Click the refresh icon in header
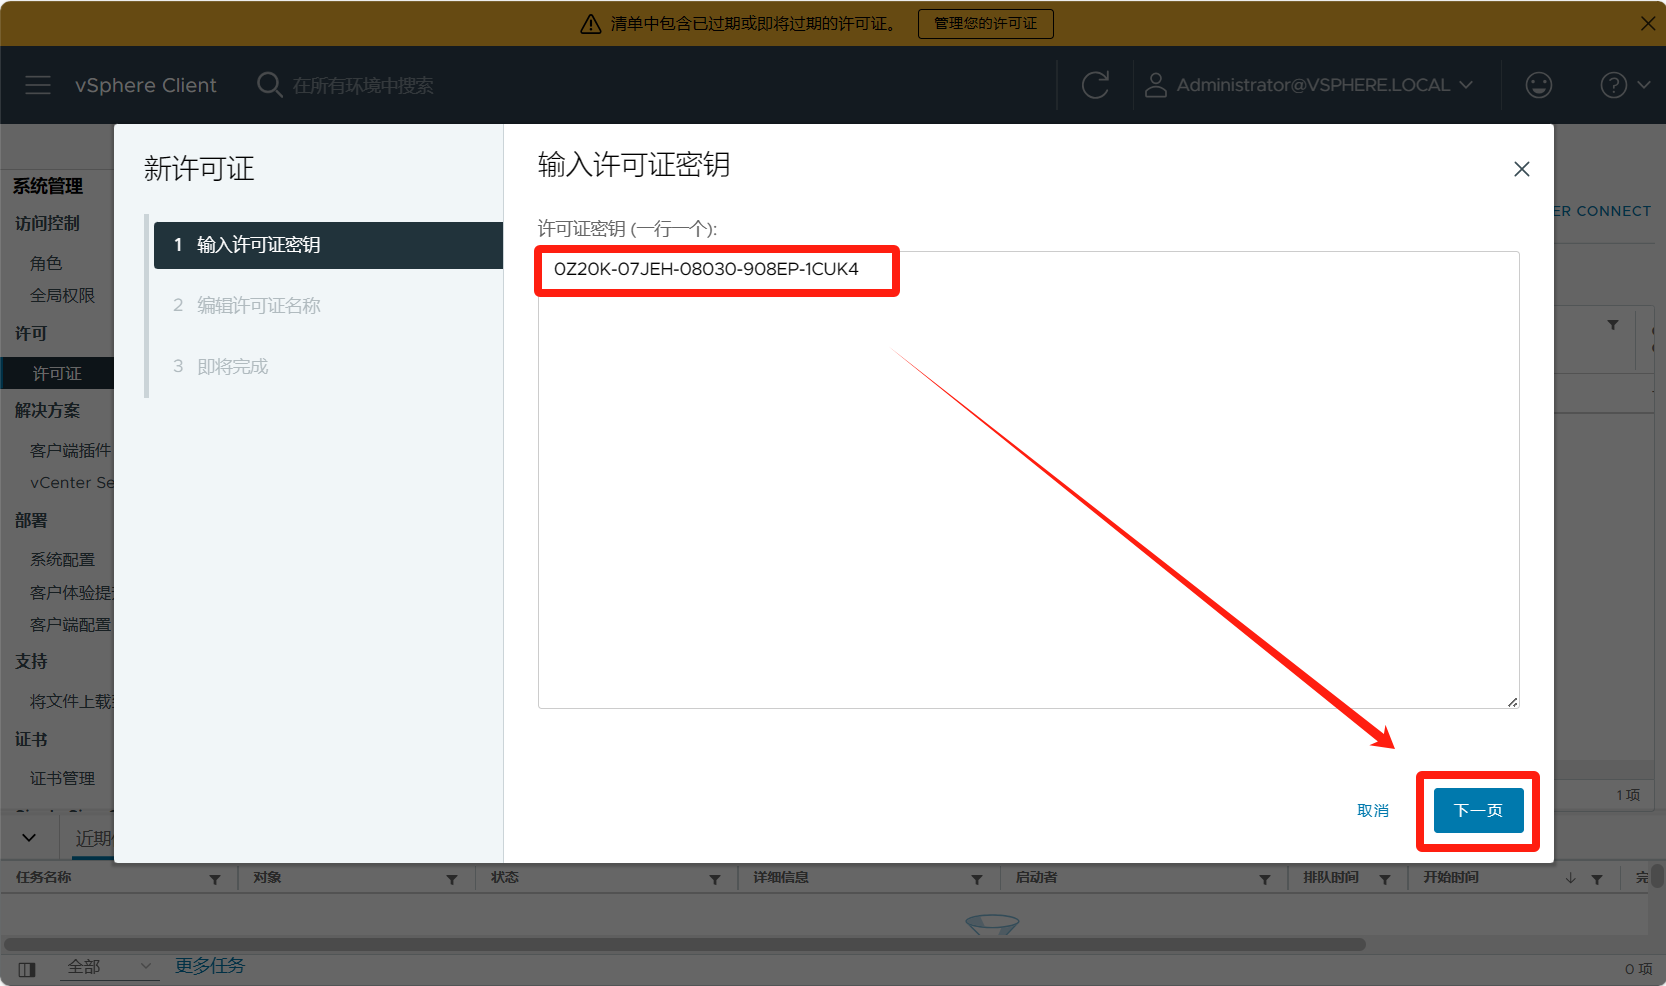 point(1095,85)
